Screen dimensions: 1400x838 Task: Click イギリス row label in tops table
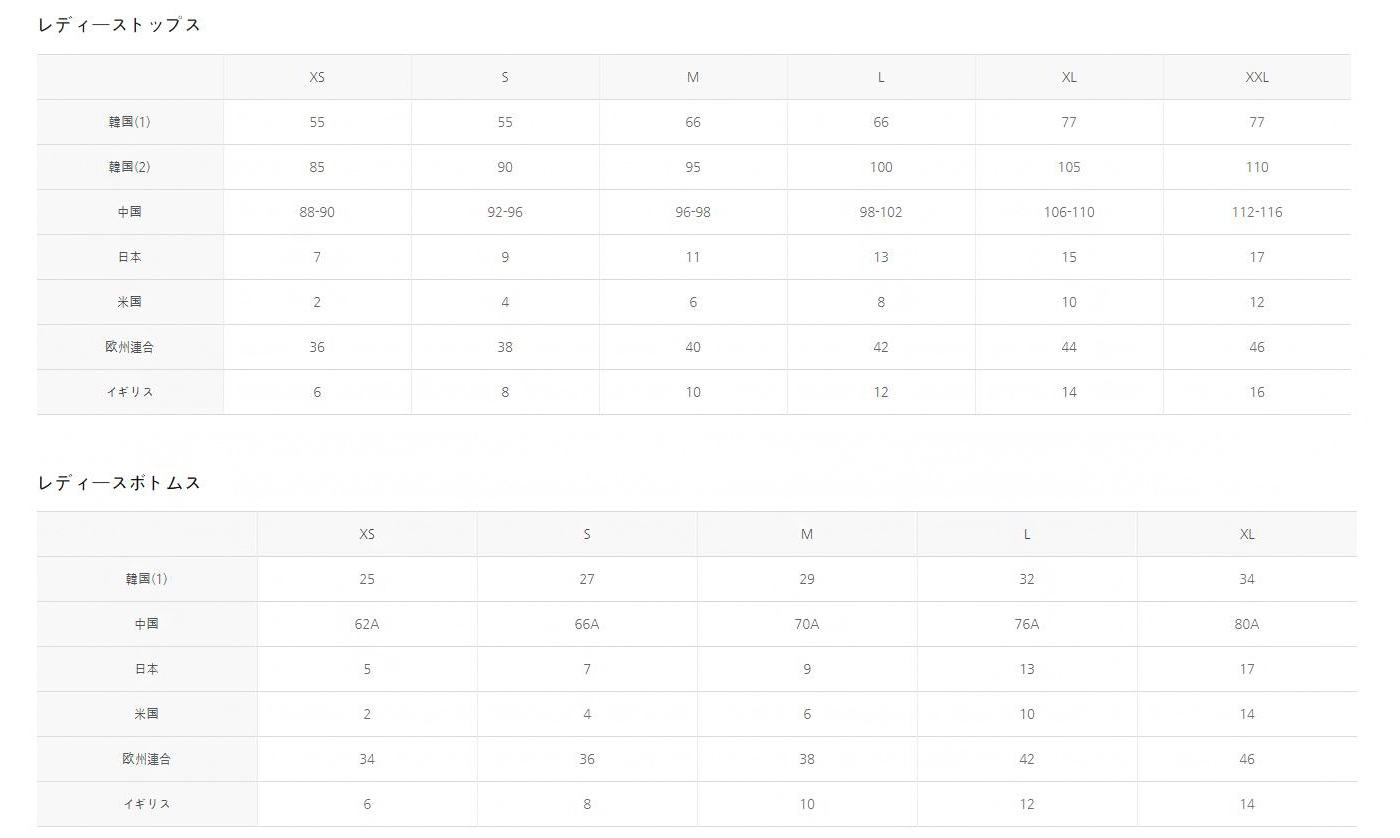coord(130,392)
